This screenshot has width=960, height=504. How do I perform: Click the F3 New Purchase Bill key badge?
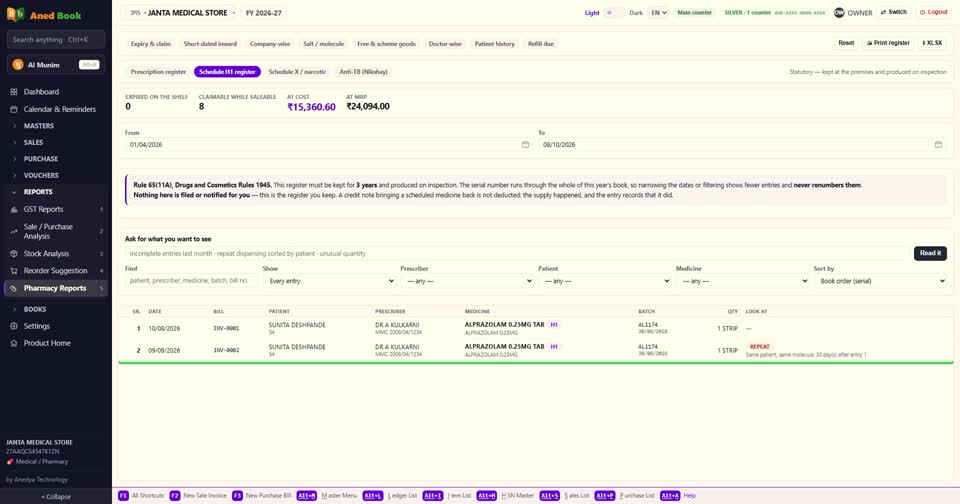[x=237, y=495]
